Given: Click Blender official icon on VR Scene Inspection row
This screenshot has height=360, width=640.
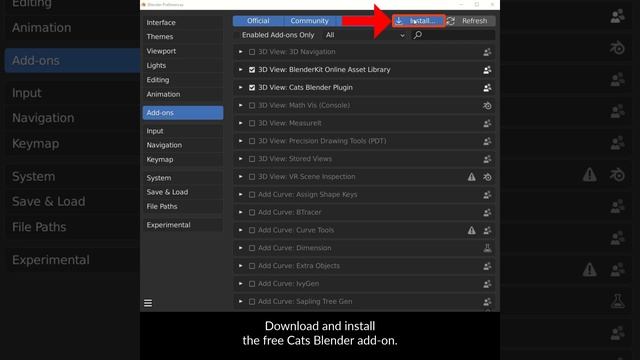Looking at the screenshot, I should coord(487,177).
